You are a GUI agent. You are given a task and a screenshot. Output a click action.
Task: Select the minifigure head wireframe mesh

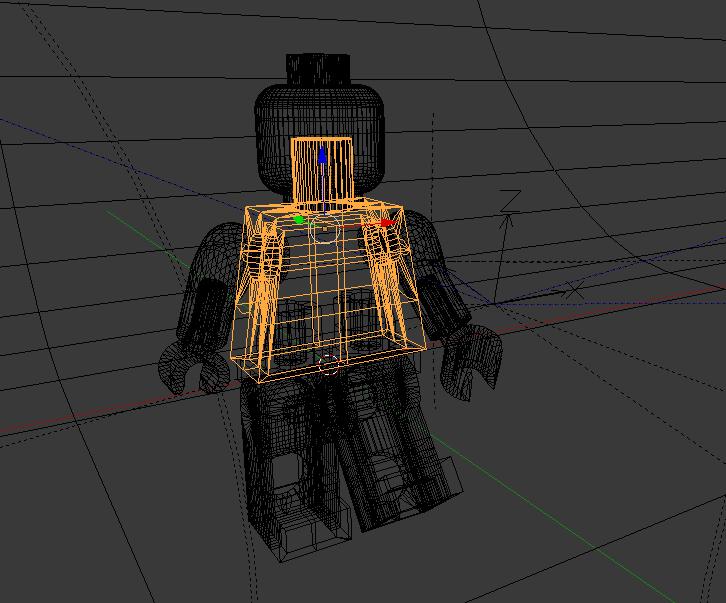319,139
